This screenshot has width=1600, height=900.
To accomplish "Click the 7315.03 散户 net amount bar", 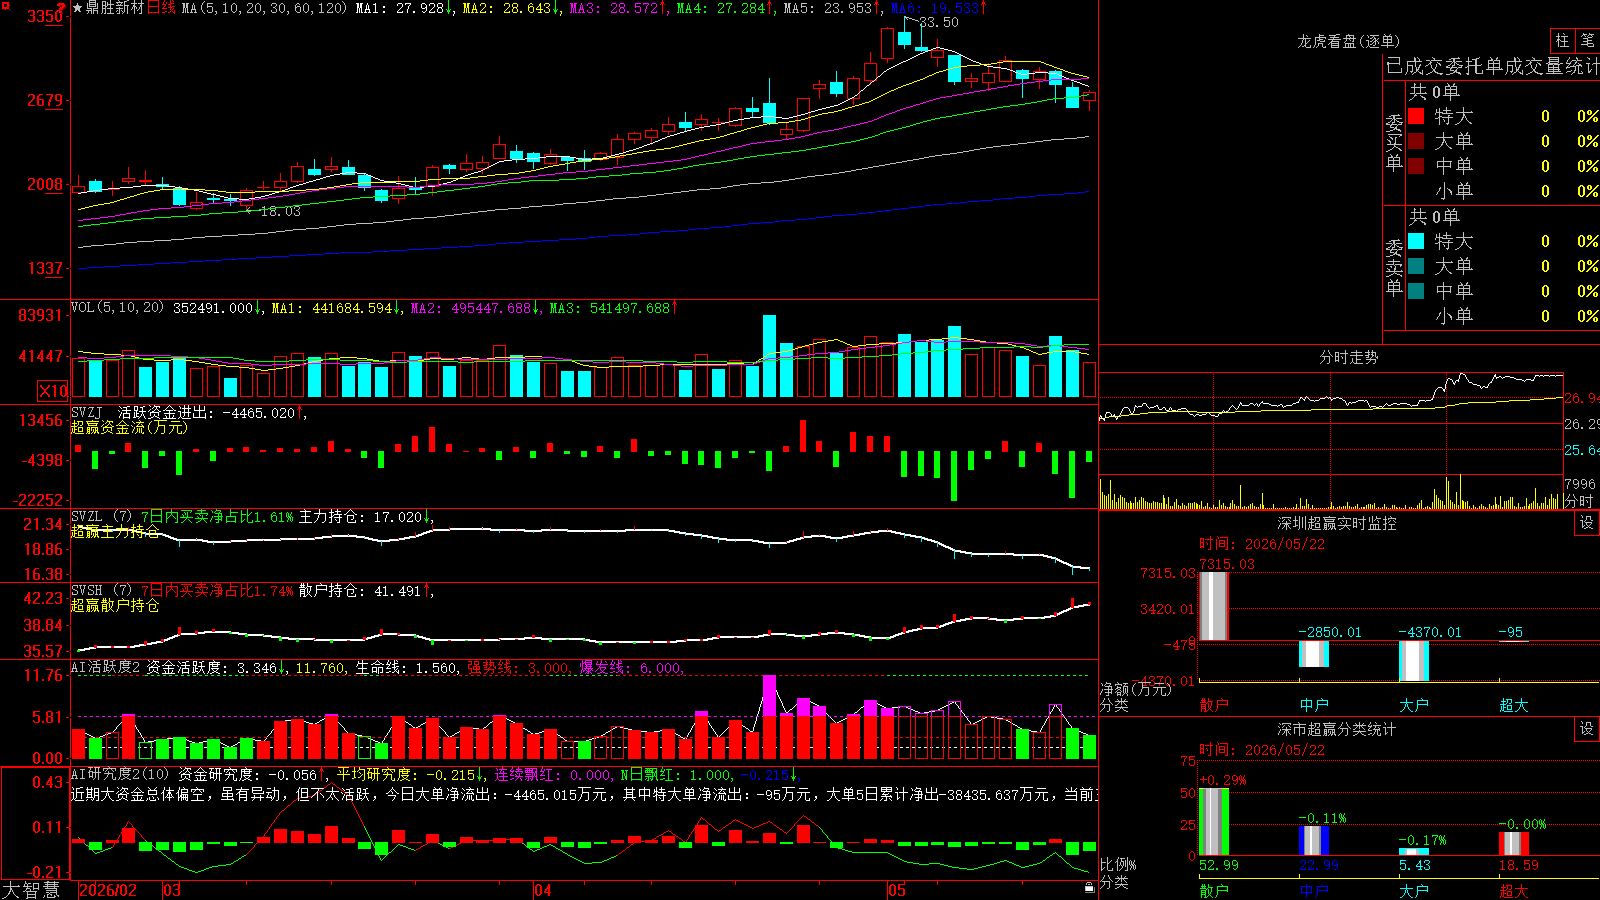I will (1214, 606).
